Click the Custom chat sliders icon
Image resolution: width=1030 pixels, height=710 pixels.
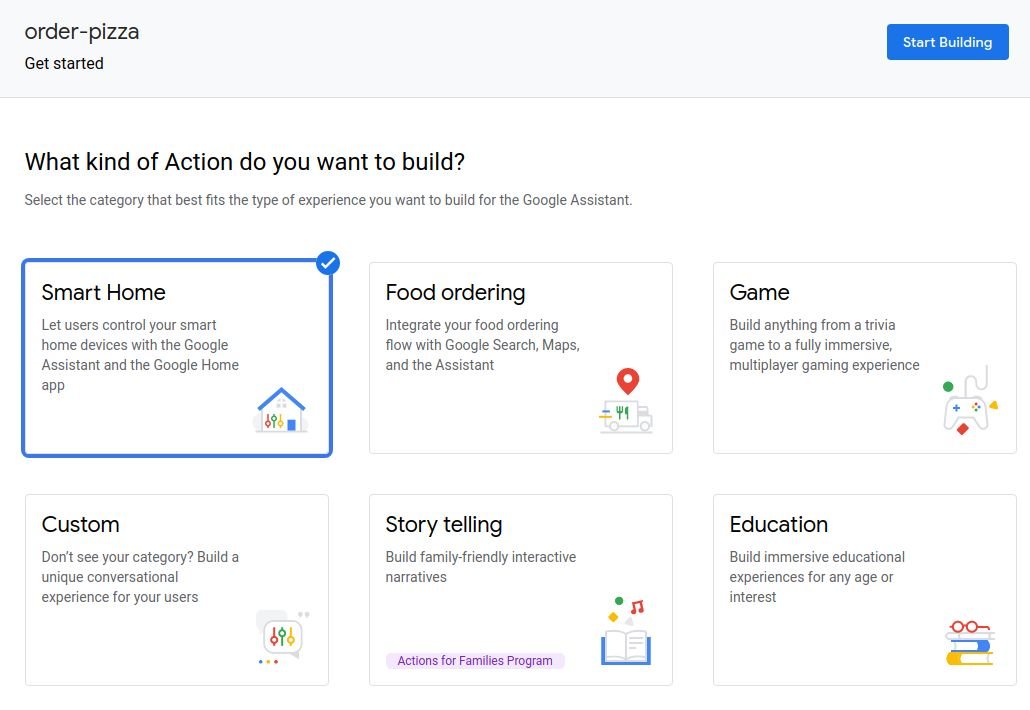point(282,638)
